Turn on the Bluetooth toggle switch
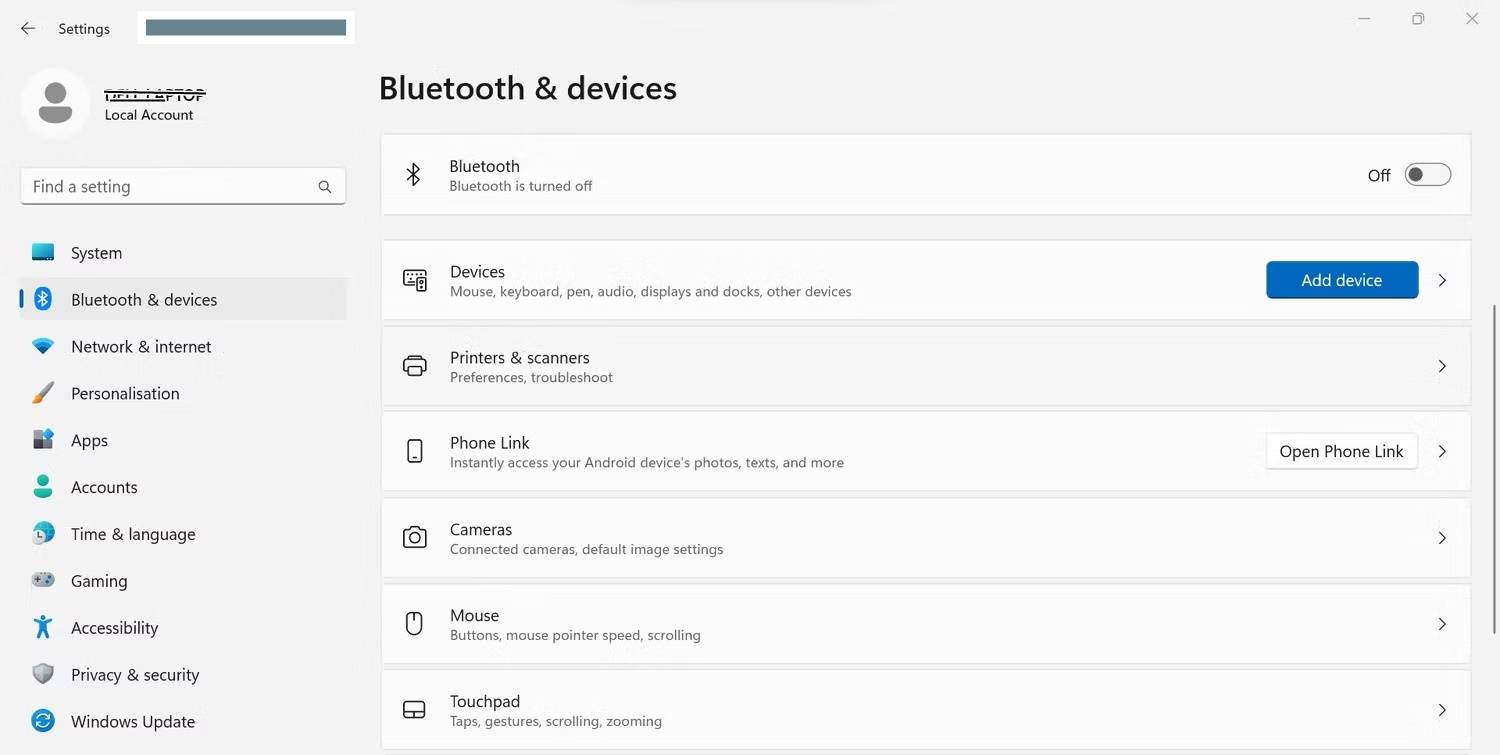This screenshot has width=1500, height=755. point(1427,175)
